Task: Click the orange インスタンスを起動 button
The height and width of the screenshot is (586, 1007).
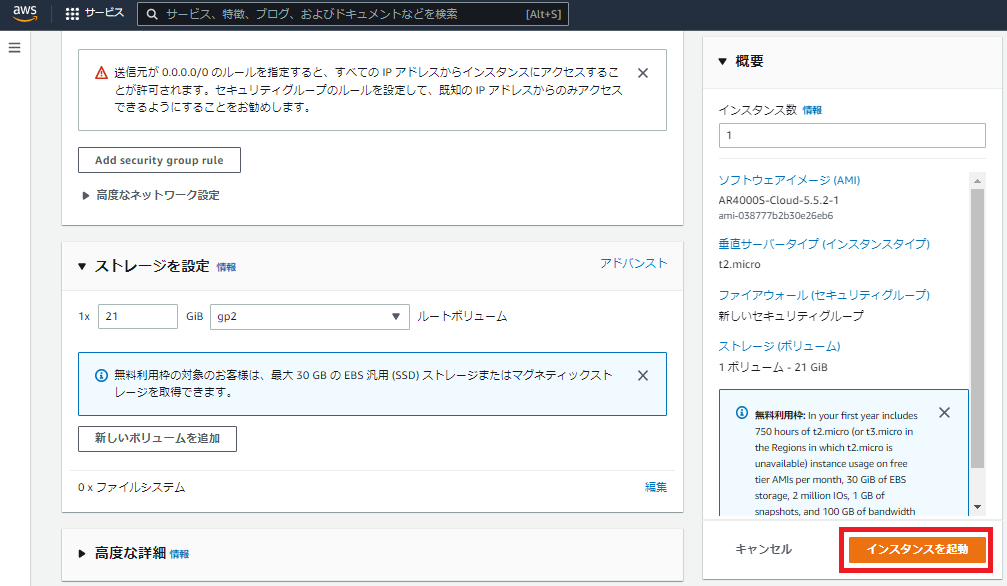Action: click(x=917, y=549)
